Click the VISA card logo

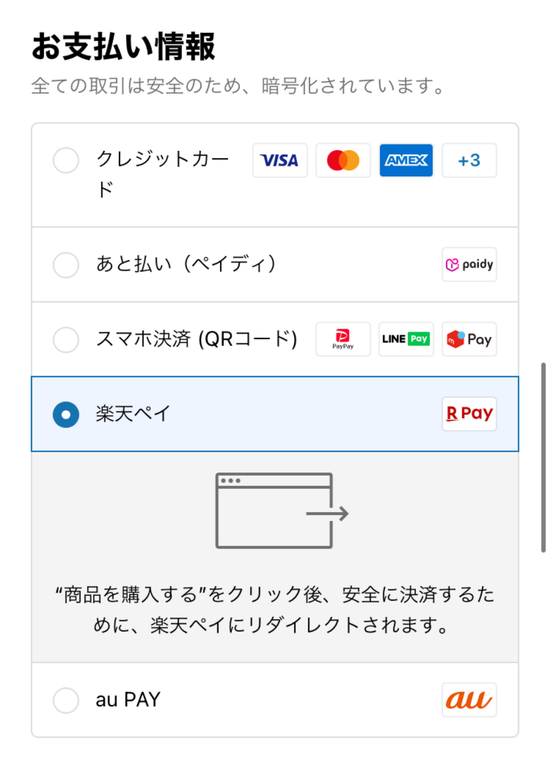[280, 160]
